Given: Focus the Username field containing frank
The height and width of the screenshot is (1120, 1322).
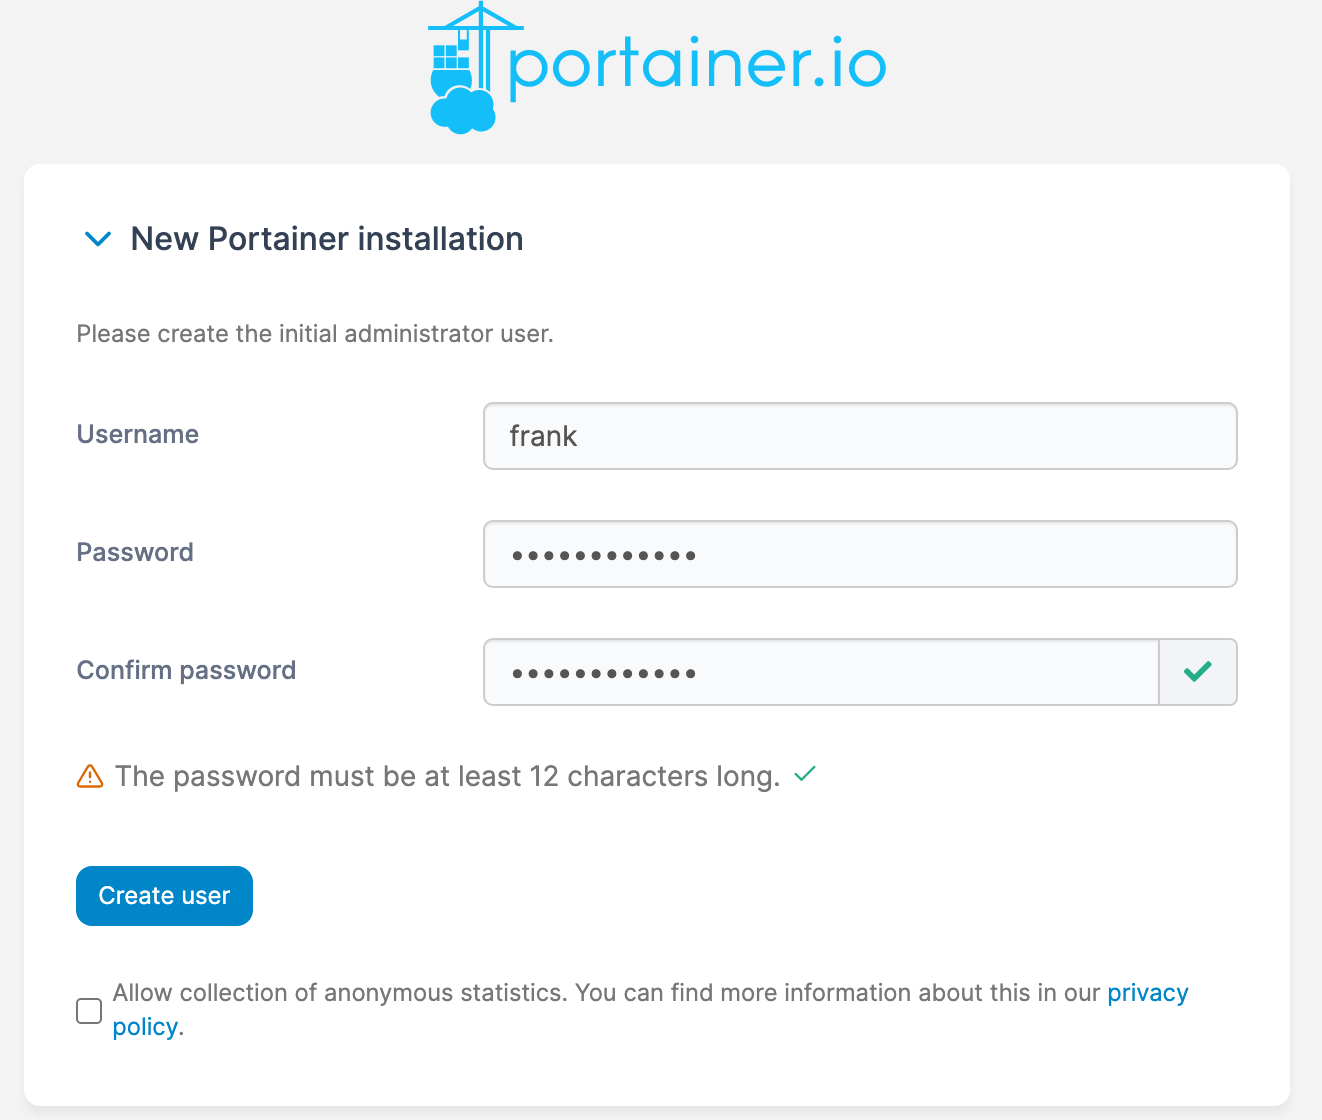Looking at the screenshot, I should [x=860, y=436].
